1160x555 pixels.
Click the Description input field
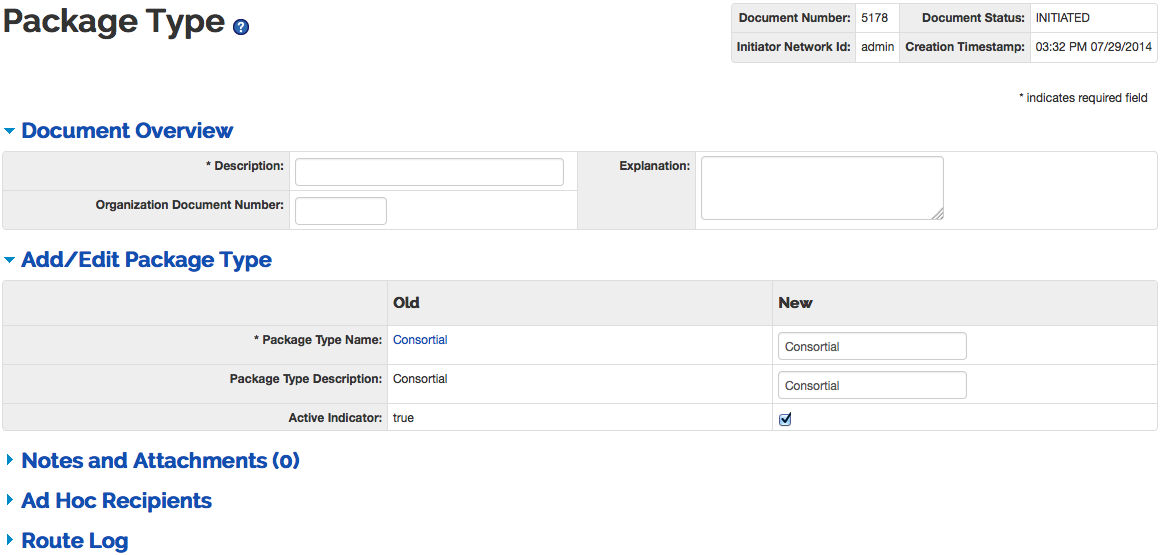[x=429, y=172]
